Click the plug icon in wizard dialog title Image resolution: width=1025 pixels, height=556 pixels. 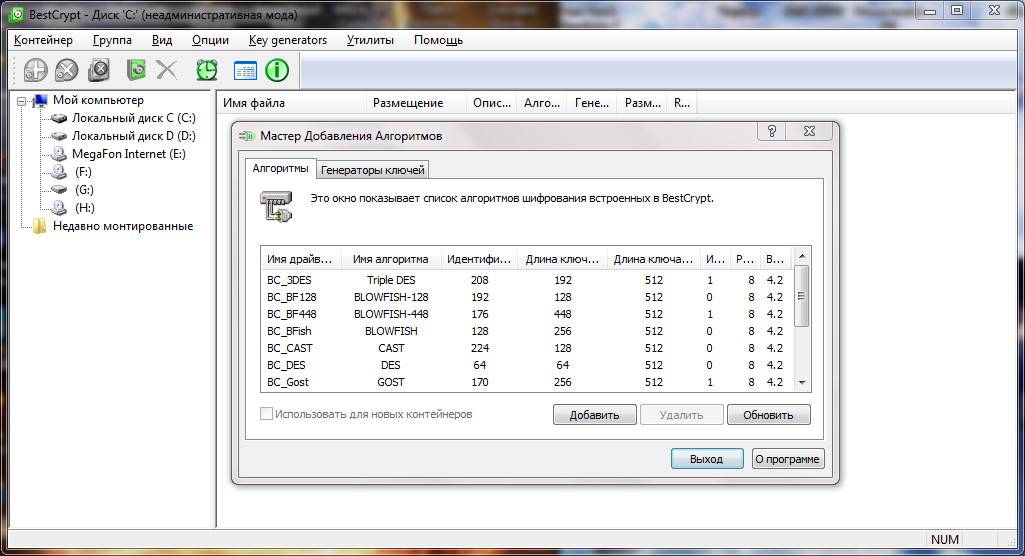tap(246, 136)
